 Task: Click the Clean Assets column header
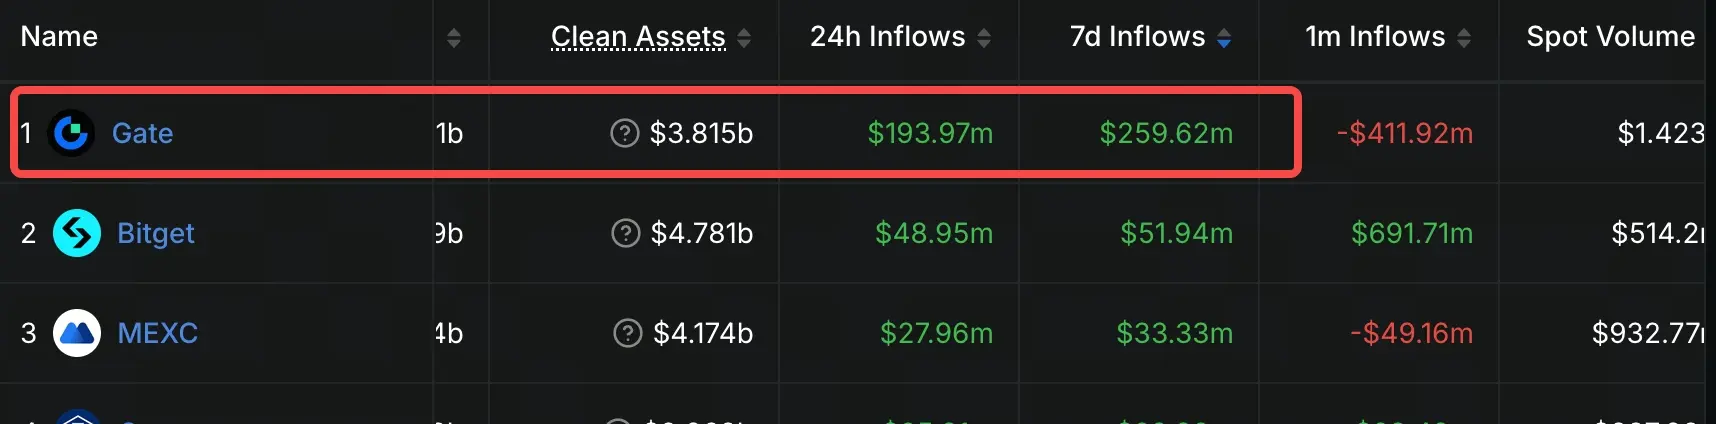pos(638,37)
